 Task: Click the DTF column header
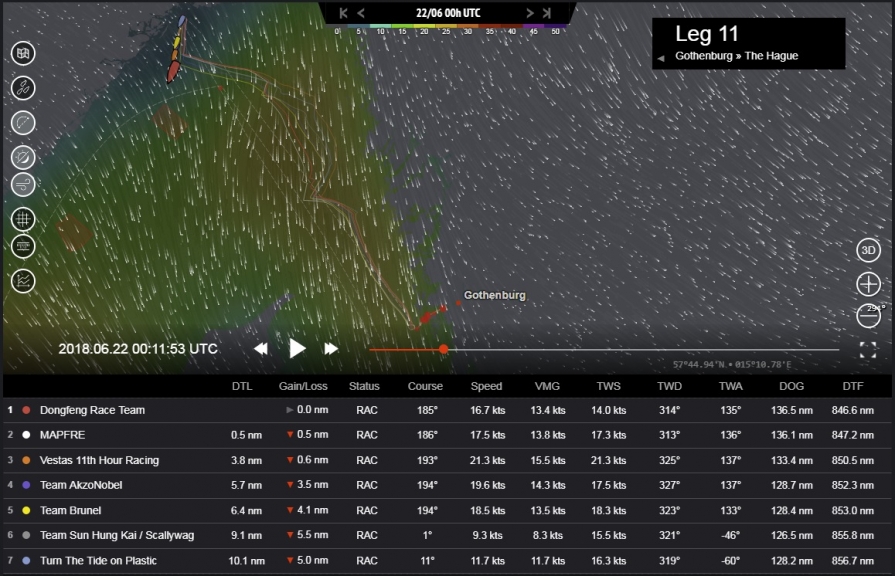[853, 386]
